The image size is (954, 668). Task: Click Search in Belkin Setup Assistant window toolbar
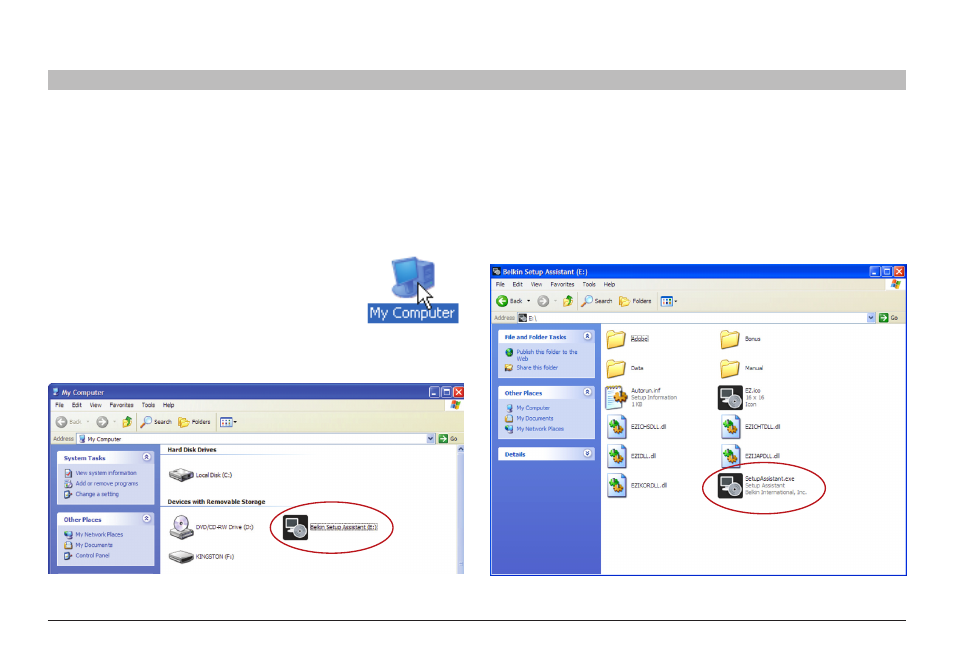pos(597,301)
